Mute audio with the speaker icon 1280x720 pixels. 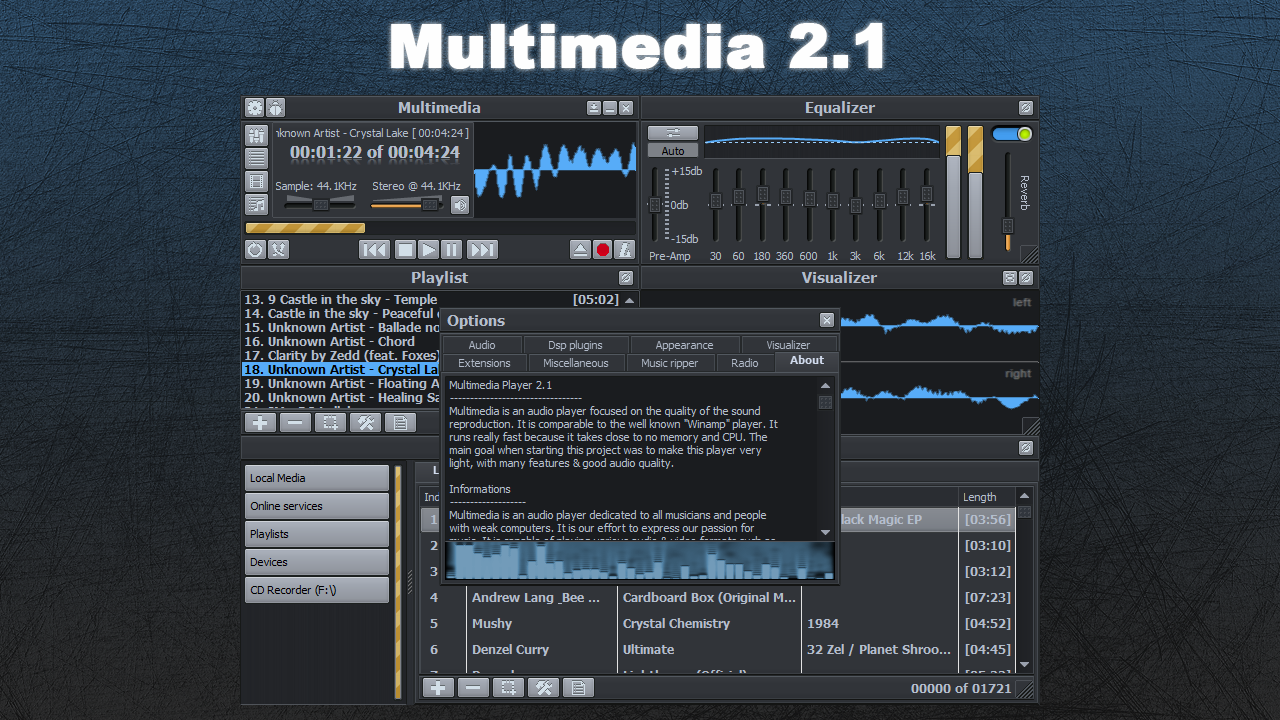(460, 205)
